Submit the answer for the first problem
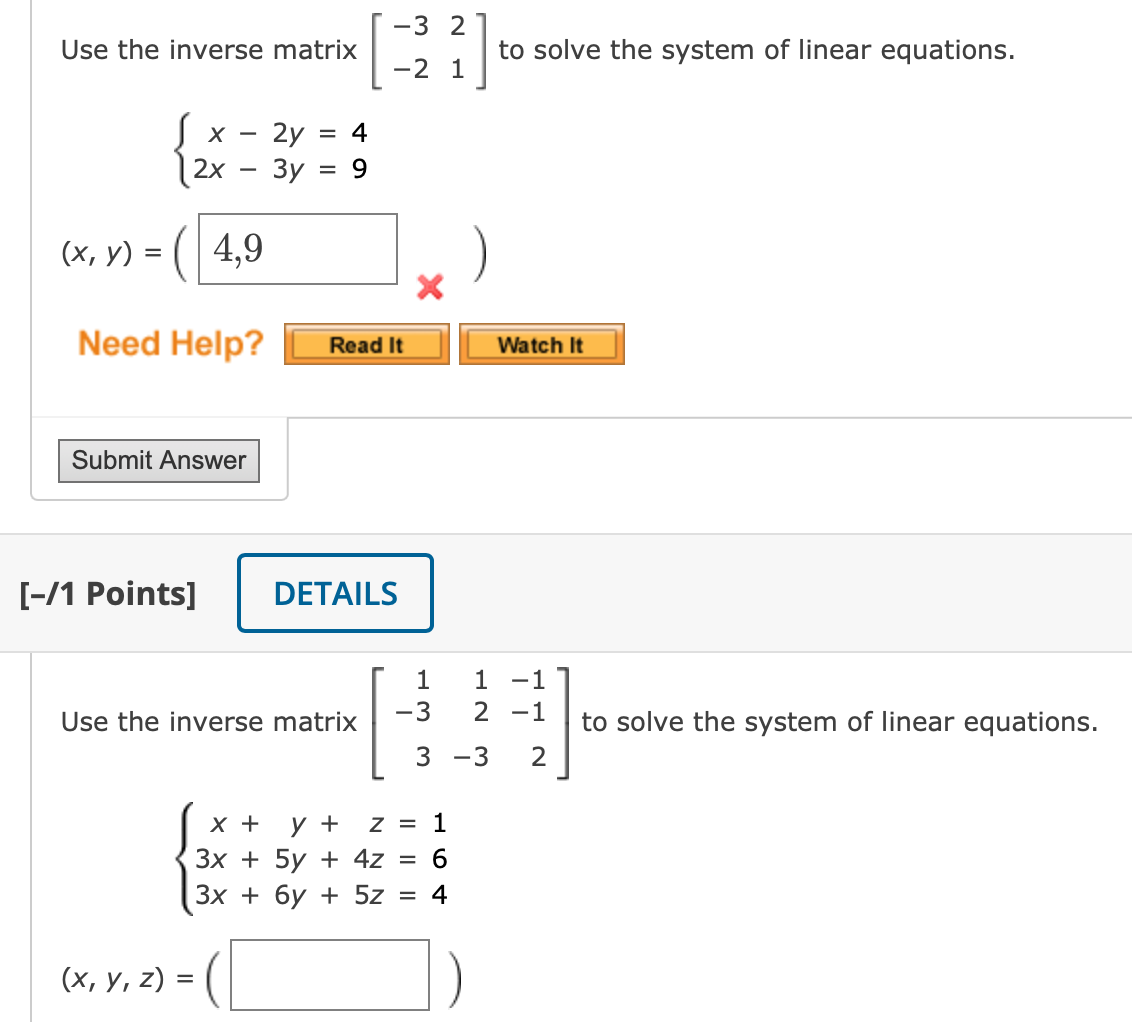Image resolution: width=1132 pixels, height=1022 pixels. coord(158,460)
